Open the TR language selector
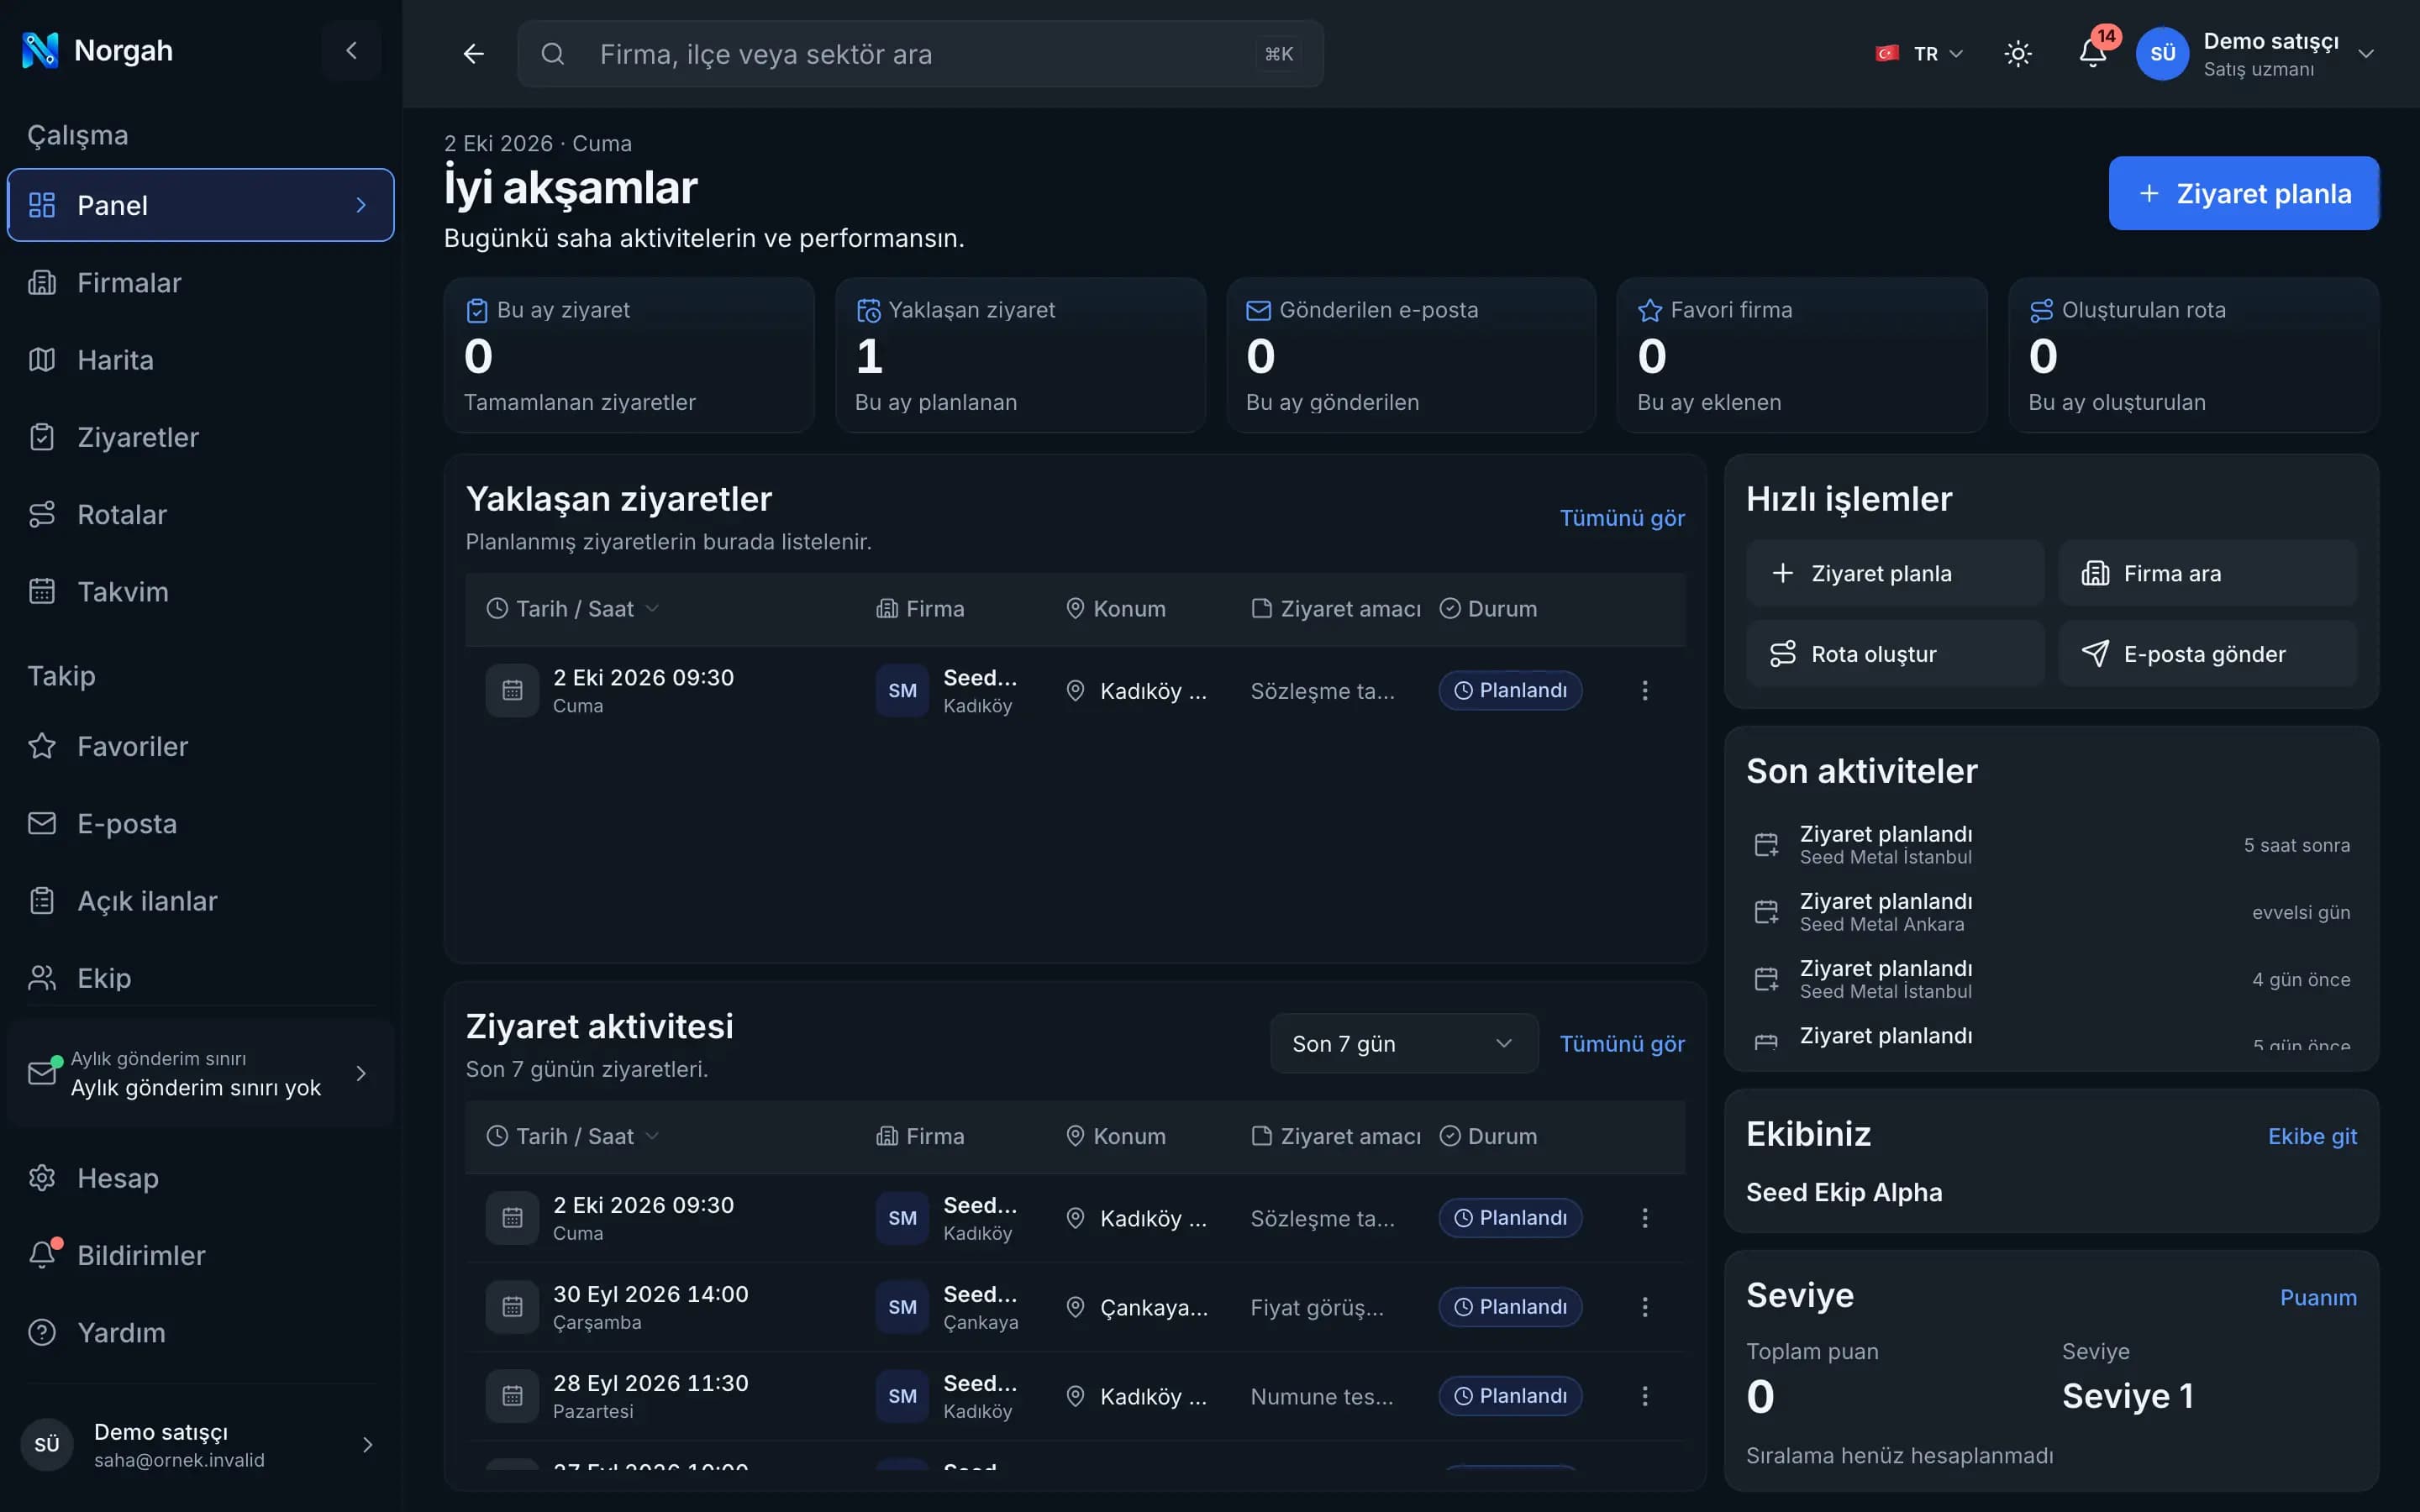 (1919, 54)
